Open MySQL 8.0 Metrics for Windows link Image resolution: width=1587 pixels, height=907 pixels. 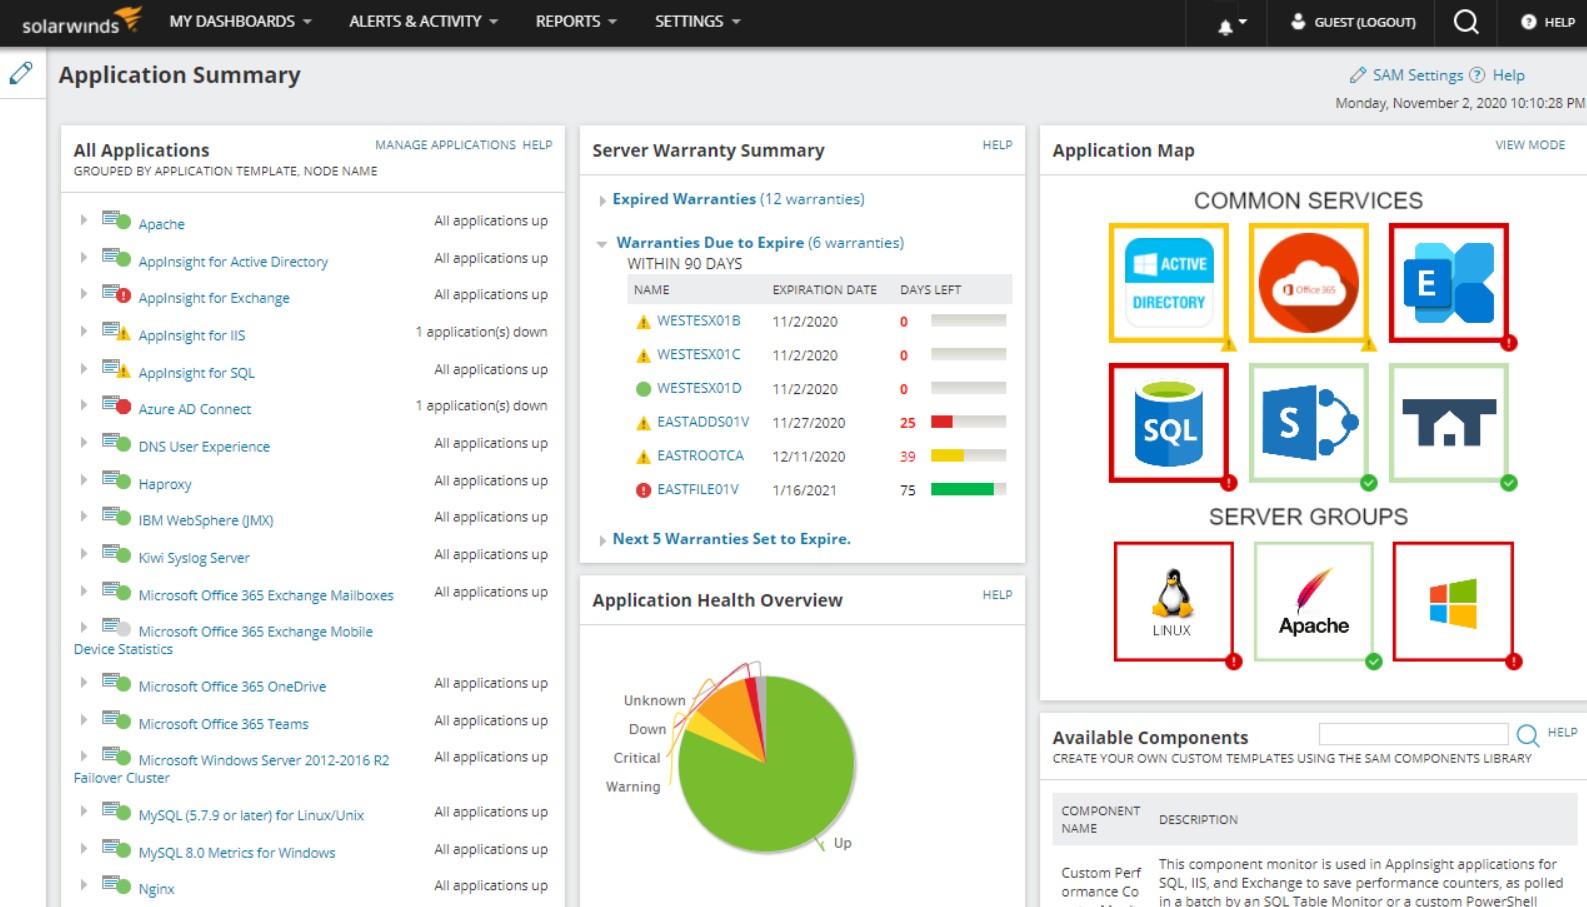[237, 853]
